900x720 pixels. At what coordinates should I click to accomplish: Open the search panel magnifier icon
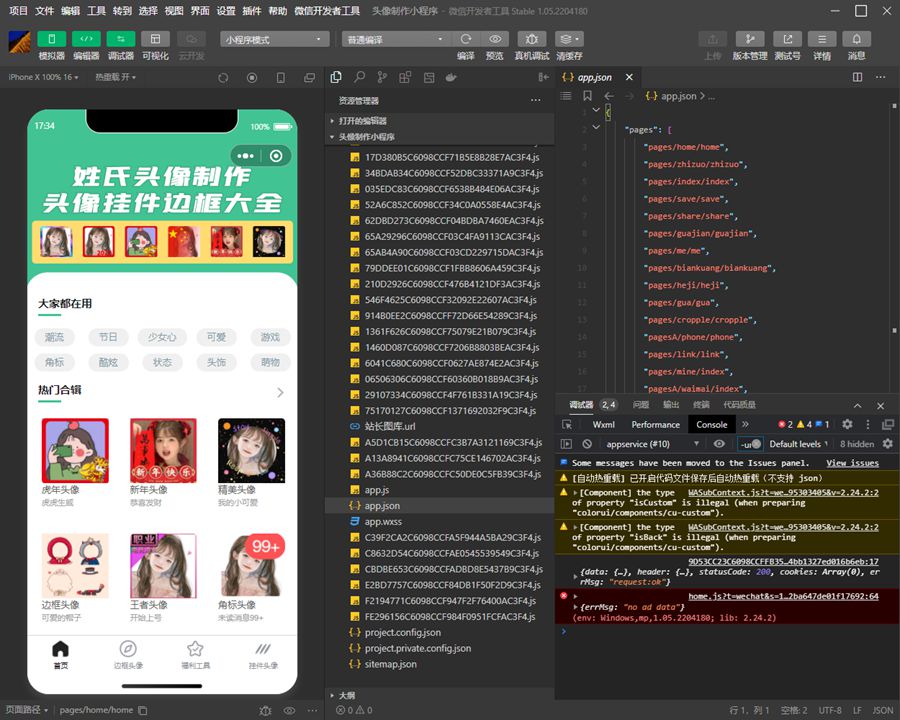[359, 77]
